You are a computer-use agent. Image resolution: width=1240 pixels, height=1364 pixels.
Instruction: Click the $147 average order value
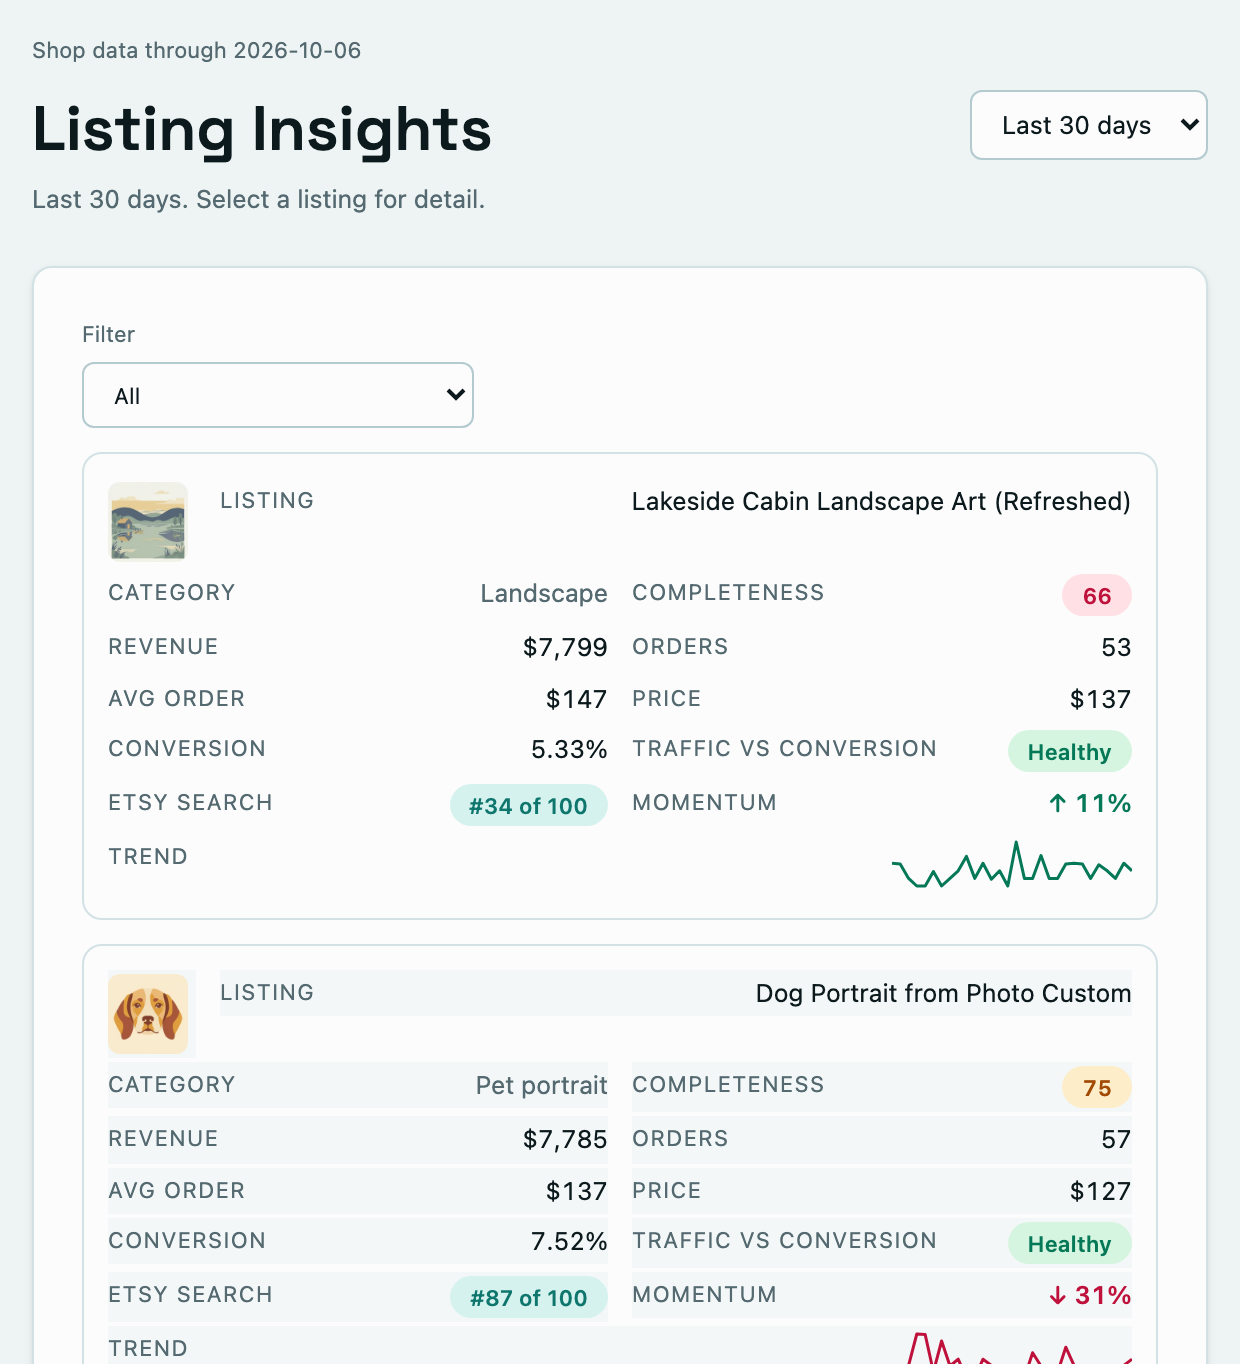point(576,699)
